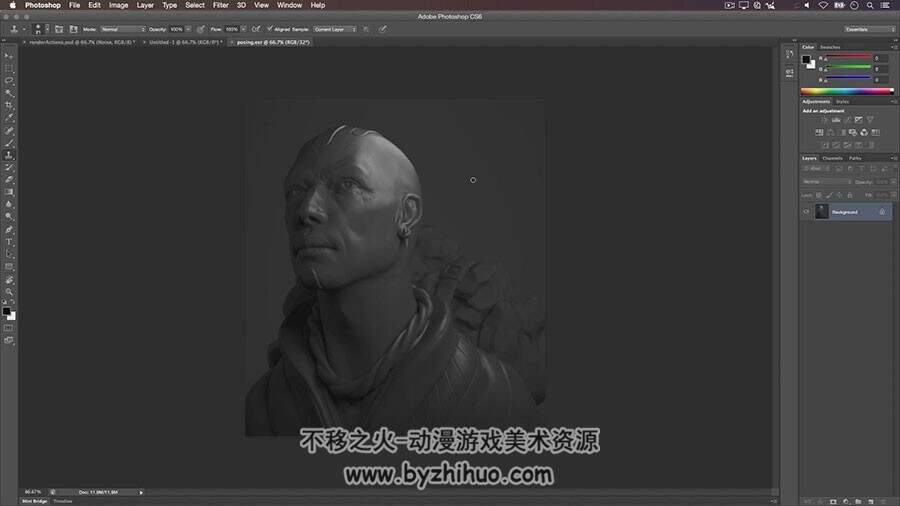Open the Layer menu
This screenshot has width=900, height=506.
(145, 5)
